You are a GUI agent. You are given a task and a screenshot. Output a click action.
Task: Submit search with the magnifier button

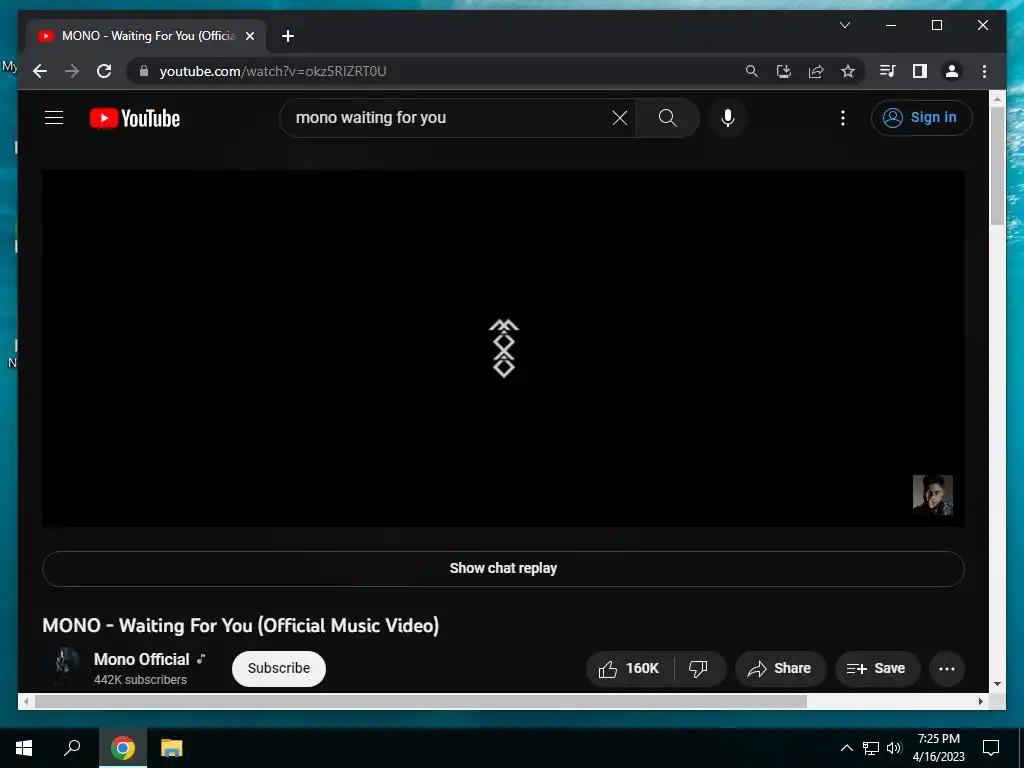click(x=667, y=118)
